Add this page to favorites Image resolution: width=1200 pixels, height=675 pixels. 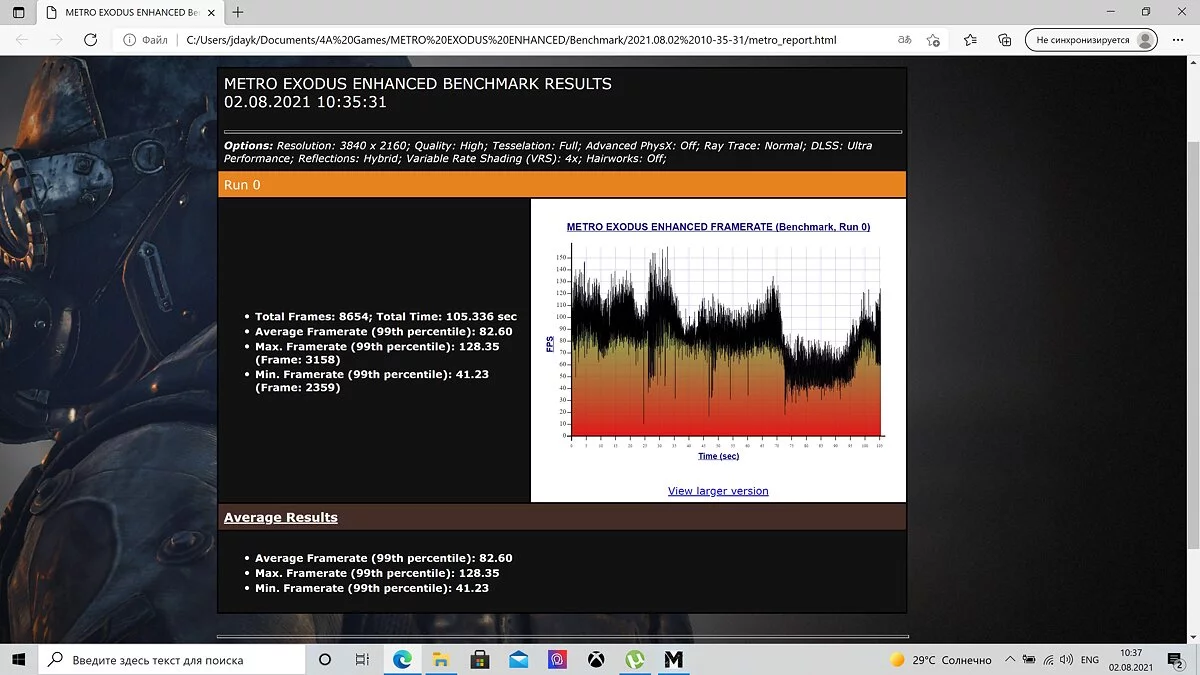click(x=933, y=40)
